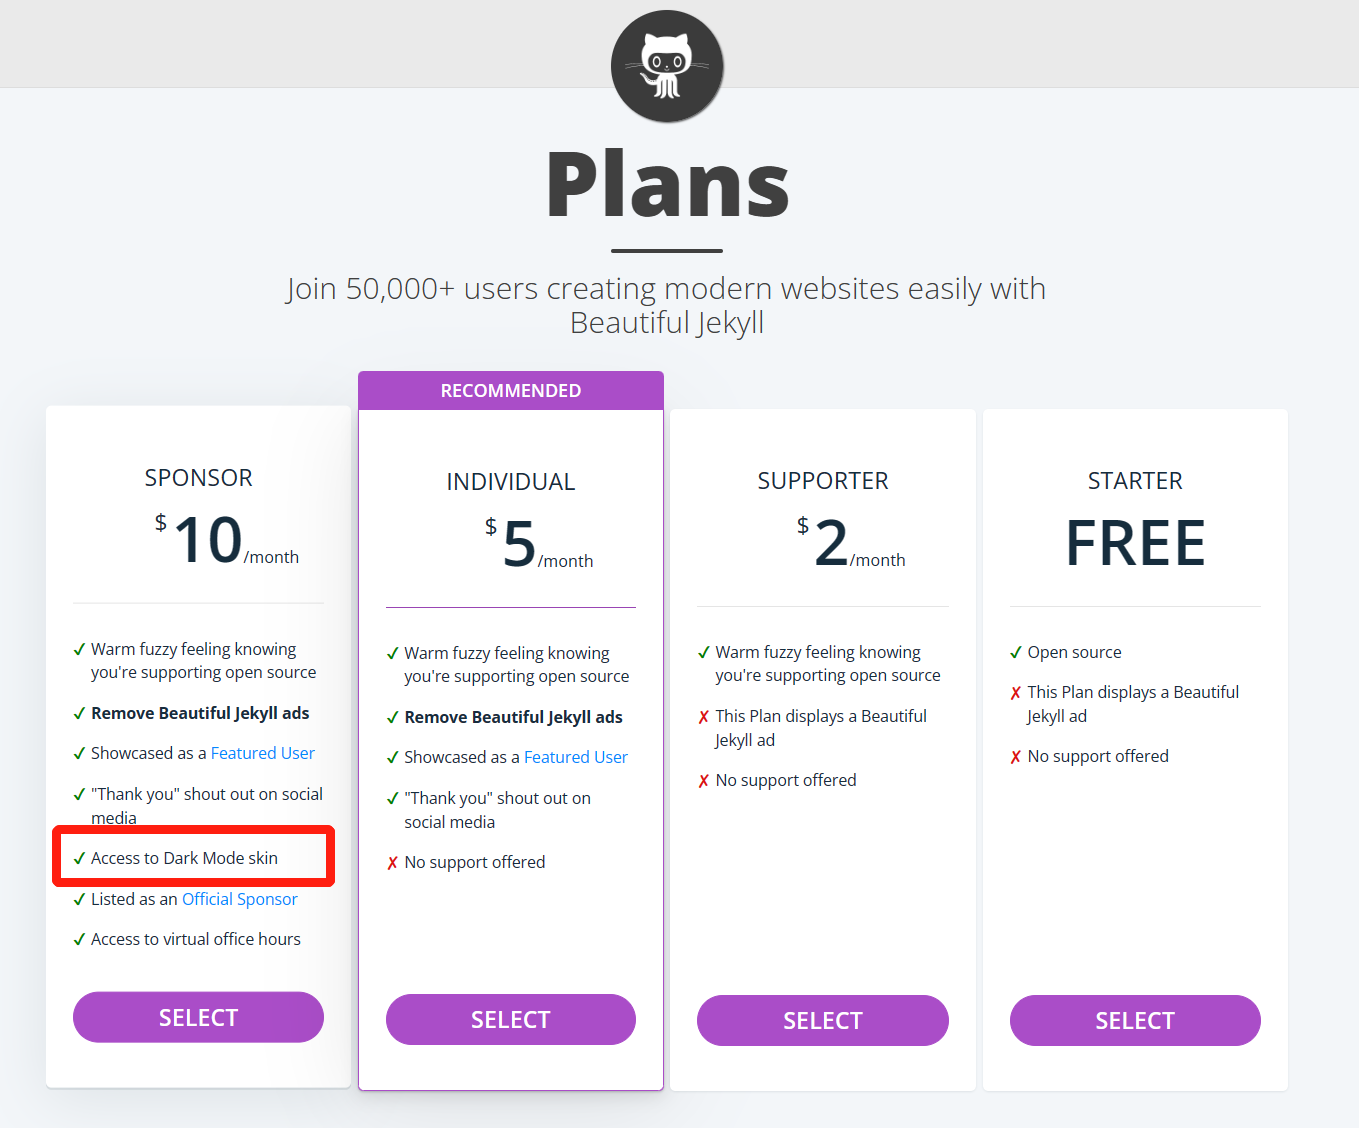Click the RECOMMENDED banner above Individual plan
Viewport: 1359px width, 1128px height.
click(x=511, y=391)
